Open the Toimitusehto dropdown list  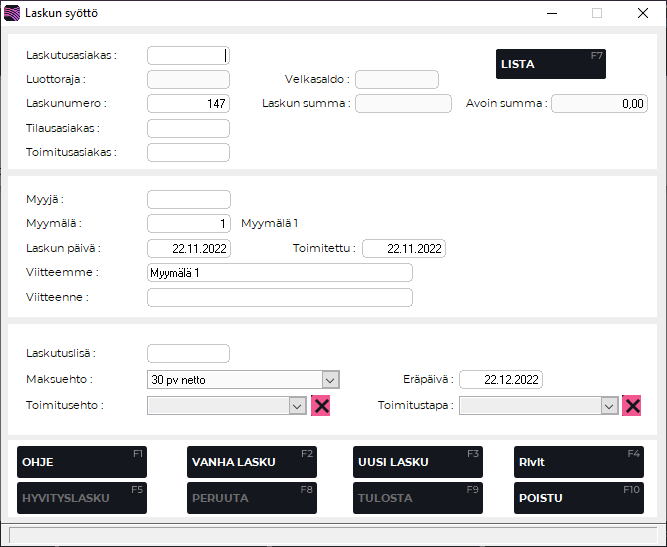(x=296, y=405)
